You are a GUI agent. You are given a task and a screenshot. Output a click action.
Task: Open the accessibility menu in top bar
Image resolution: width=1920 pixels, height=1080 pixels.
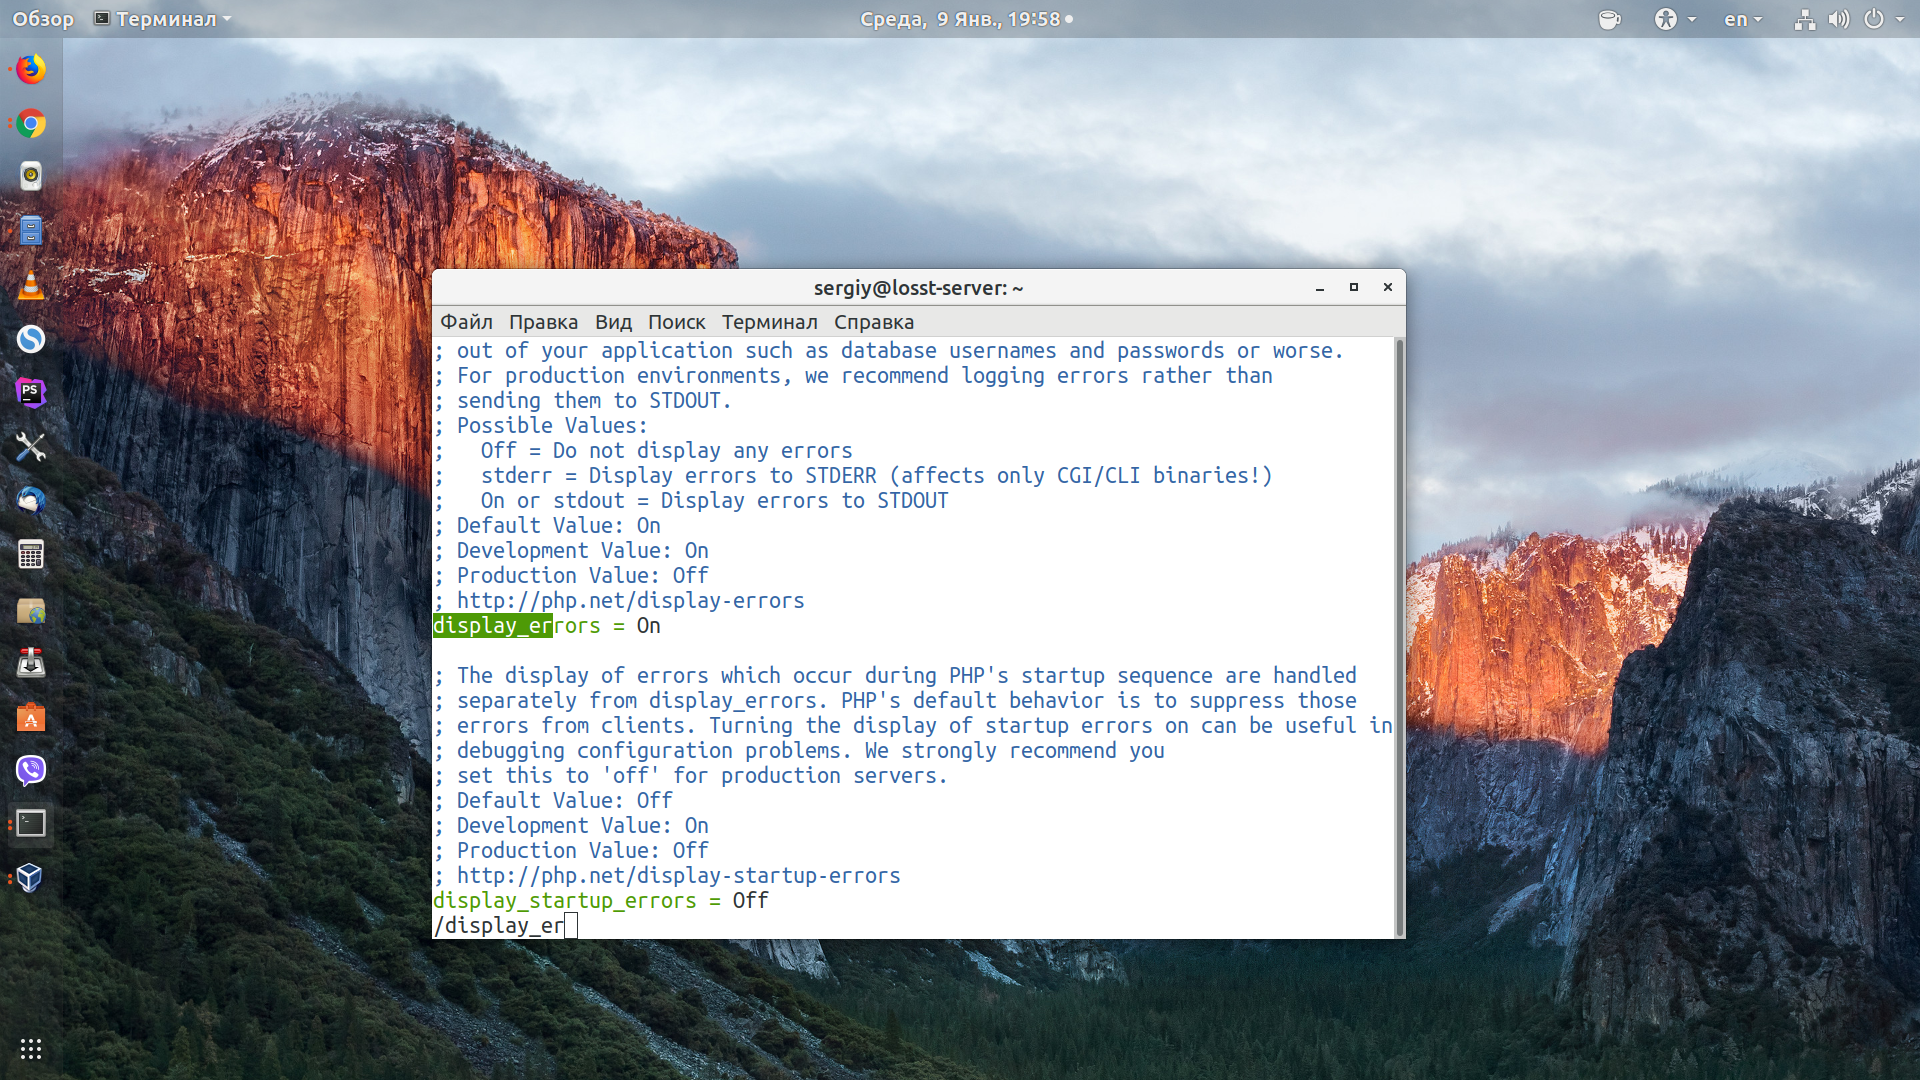click(x=1675, y=19)
